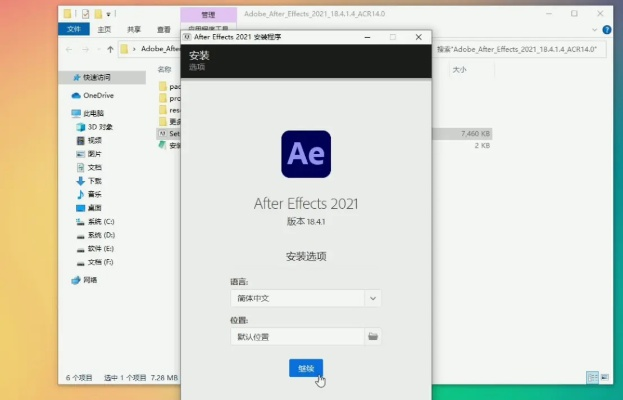The height and width of the screenshot is (400, 623).
Task: Close the After Effects 2021 installer
Action: [418, 37]
